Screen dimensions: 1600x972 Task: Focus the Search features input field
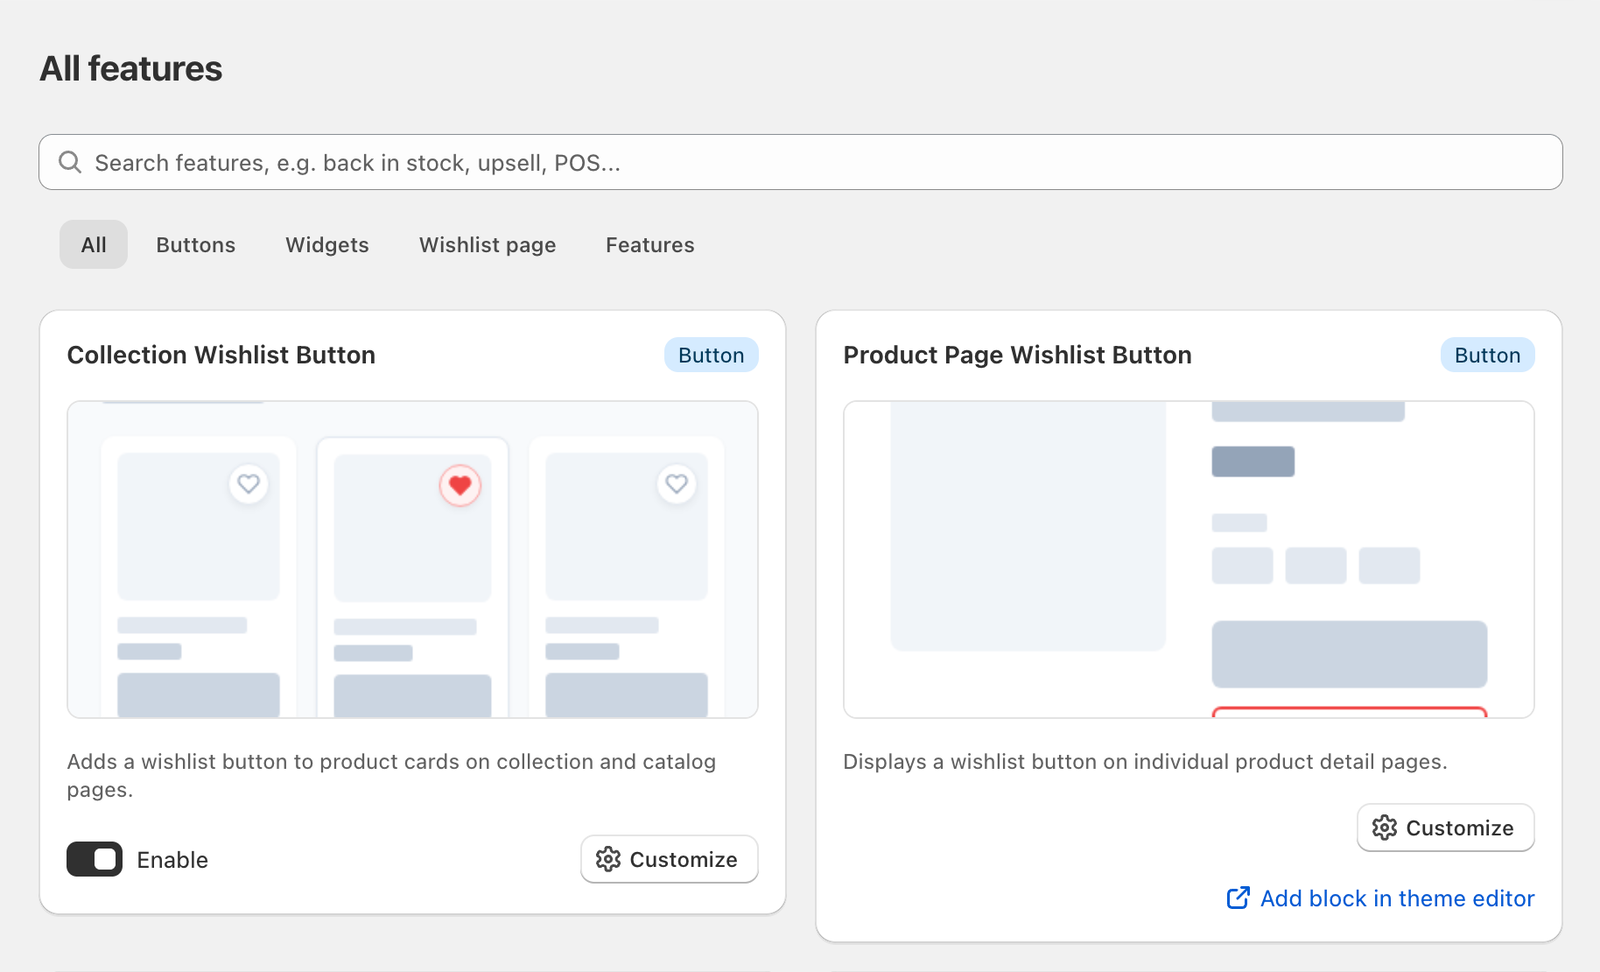tap(800, 162)
